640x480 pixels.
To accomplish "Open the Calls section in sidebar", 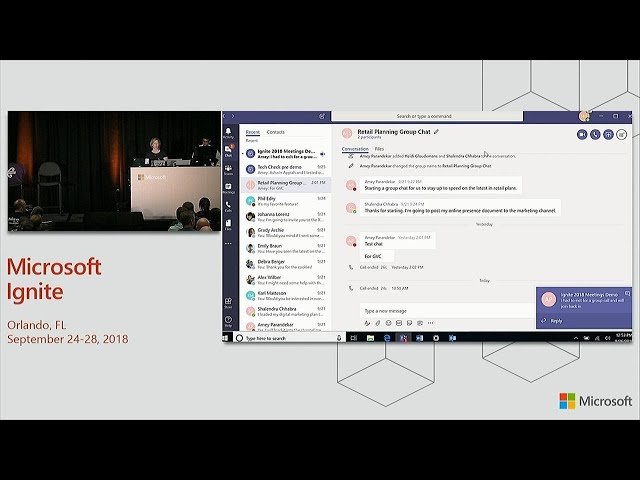I will coord(229,207).
